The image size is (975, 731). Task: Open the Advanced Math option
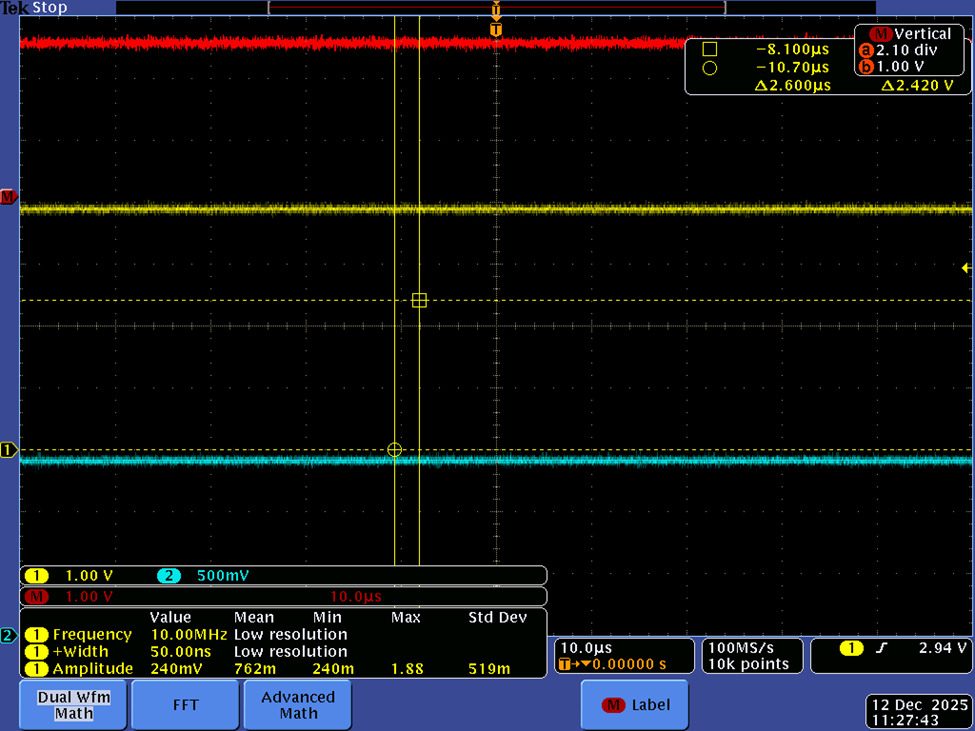tap(298, 705)
